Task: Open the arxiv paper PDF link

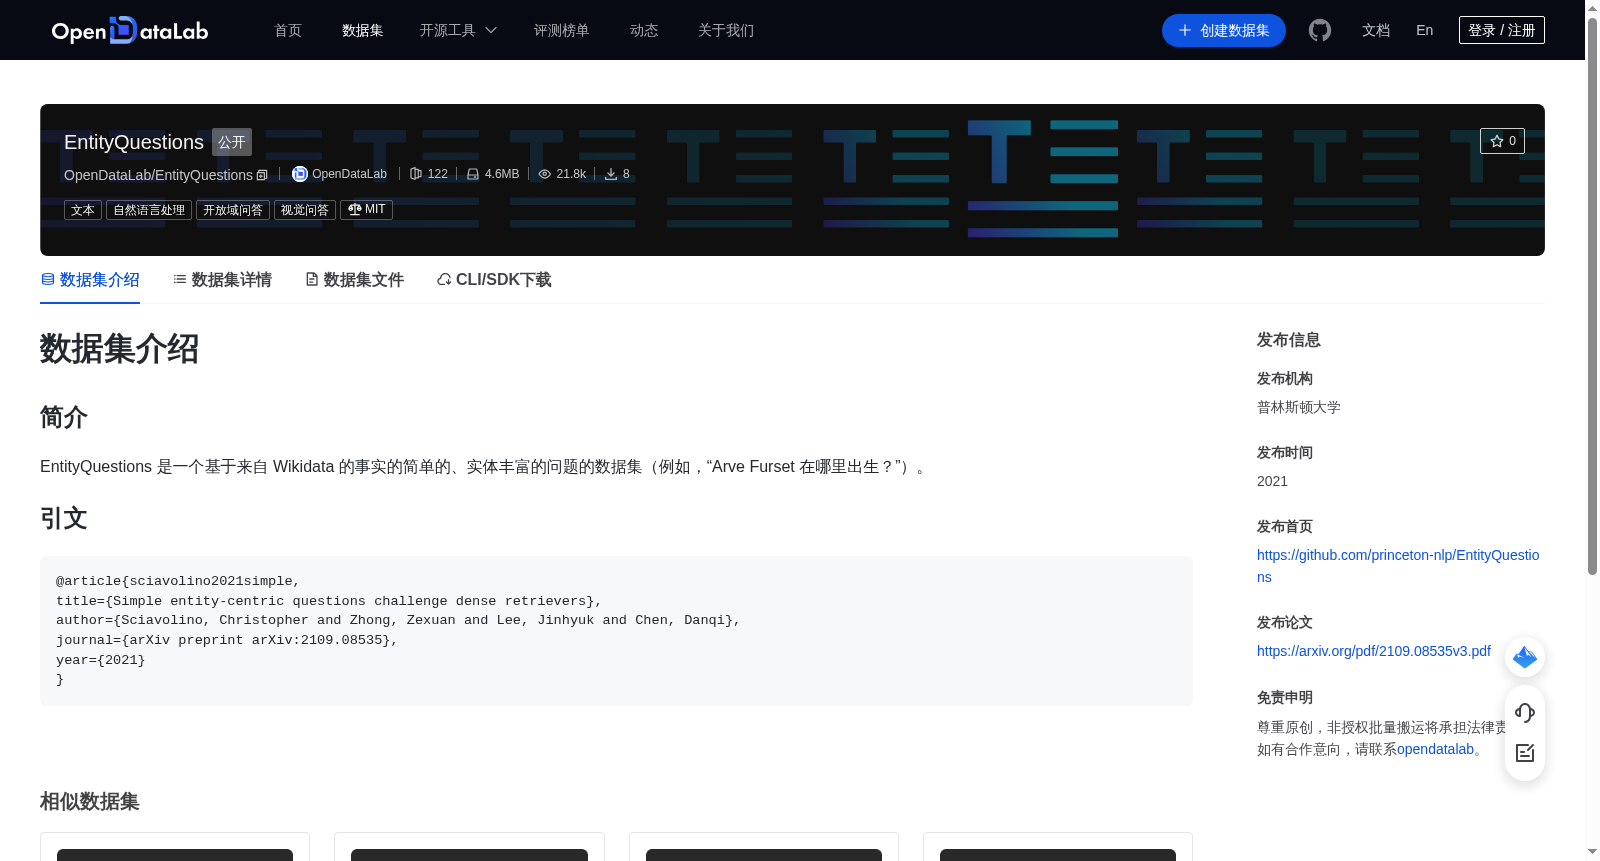Action: 1374,651
